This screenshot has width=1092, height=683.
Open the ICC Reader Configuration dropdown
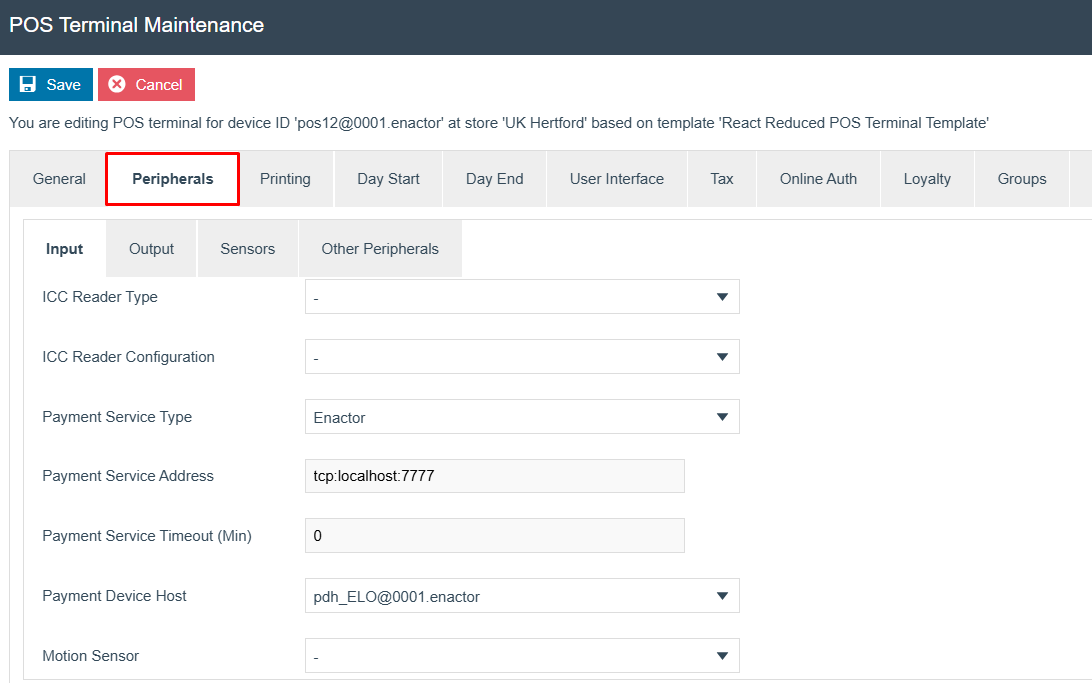[x=521, y=357]
